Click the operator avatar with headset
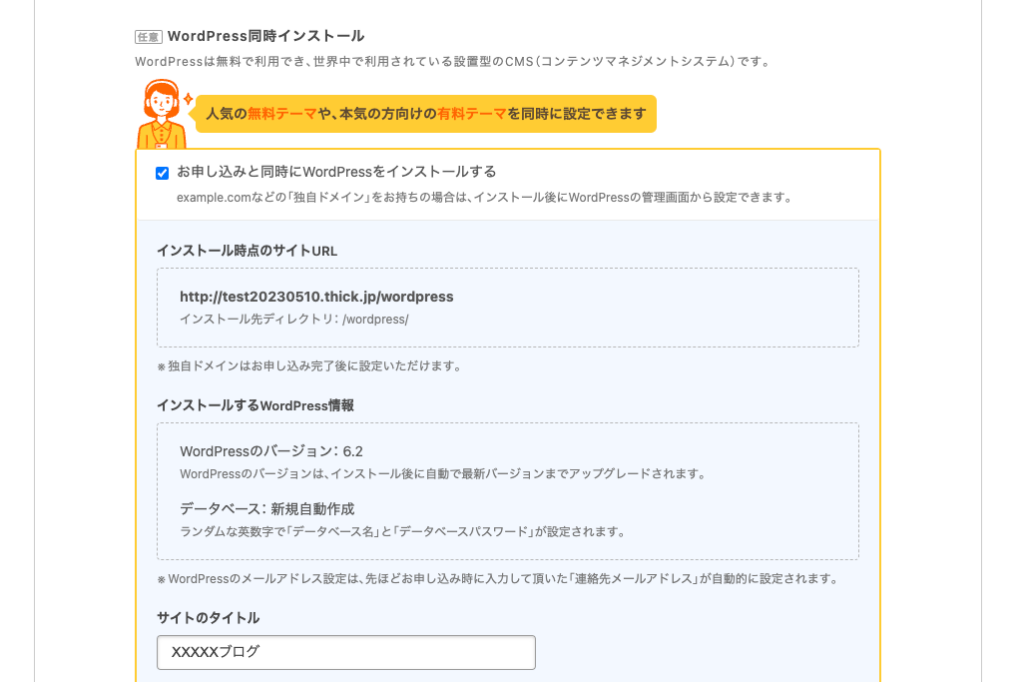This screenshot has height=682, width=1024. tap(160, 114)
